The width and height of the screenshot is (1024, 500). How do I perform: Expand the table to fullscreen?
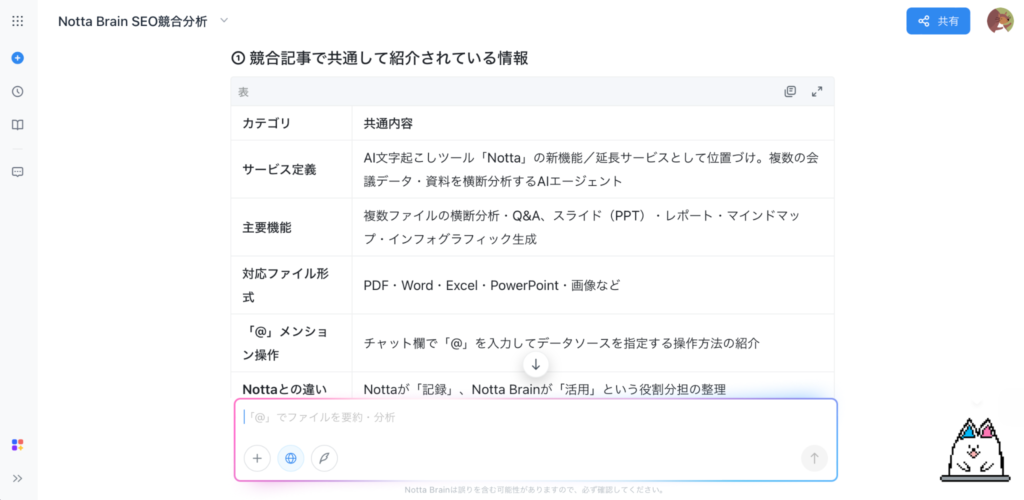[816, 91]
